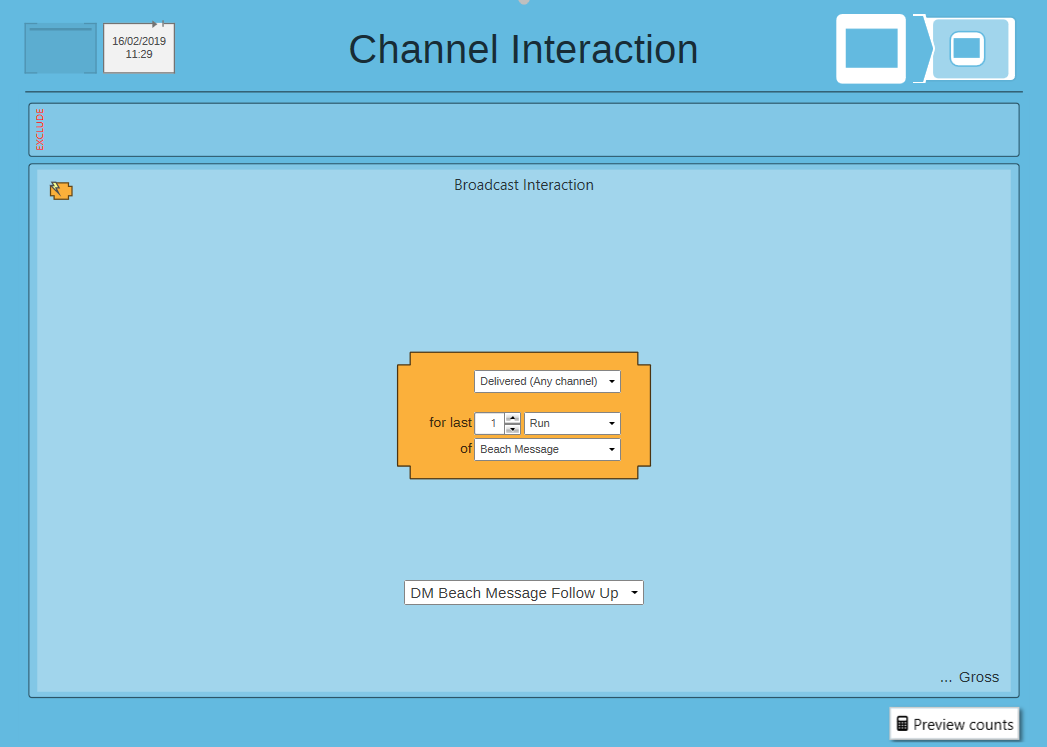Increase the 'for last' count with up arrow
The image size is (1047, 747).
click(x=512, y=418)
